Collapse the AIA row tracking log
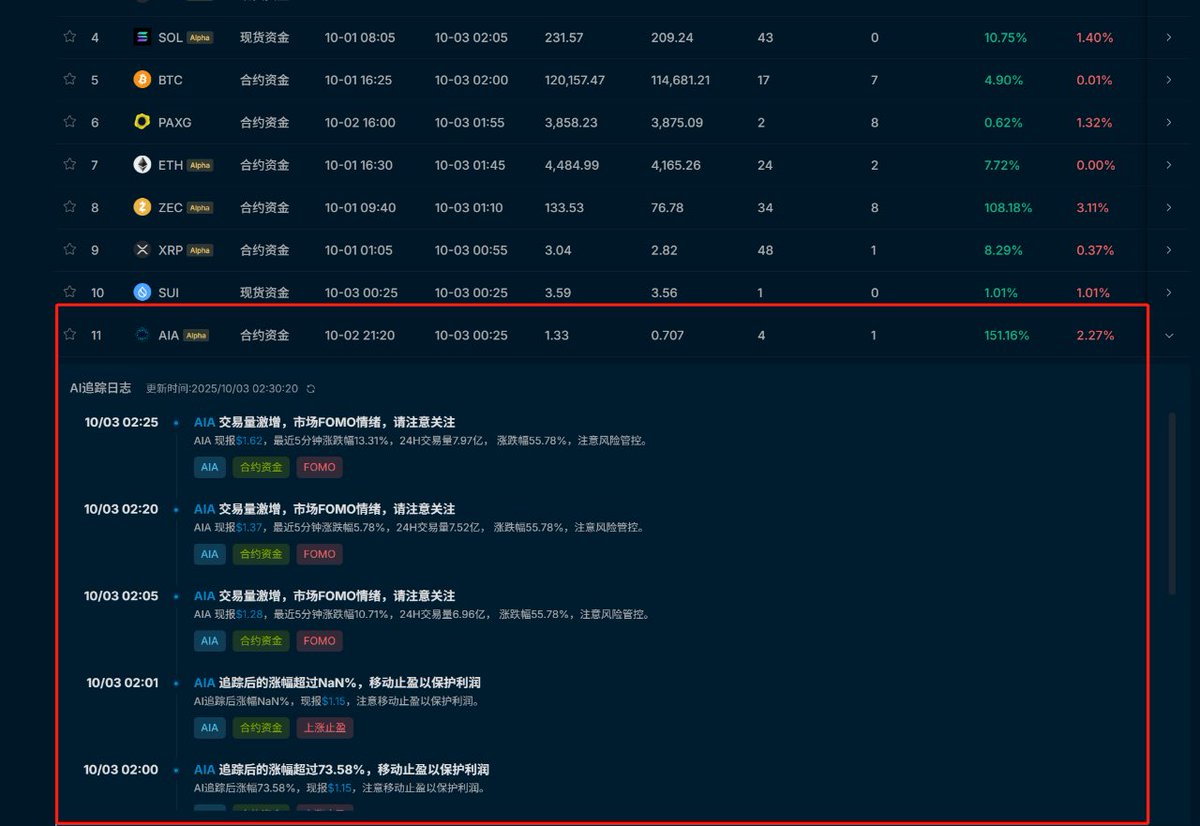Screen dimensions: 1200x826 (x=1169, y=335)
